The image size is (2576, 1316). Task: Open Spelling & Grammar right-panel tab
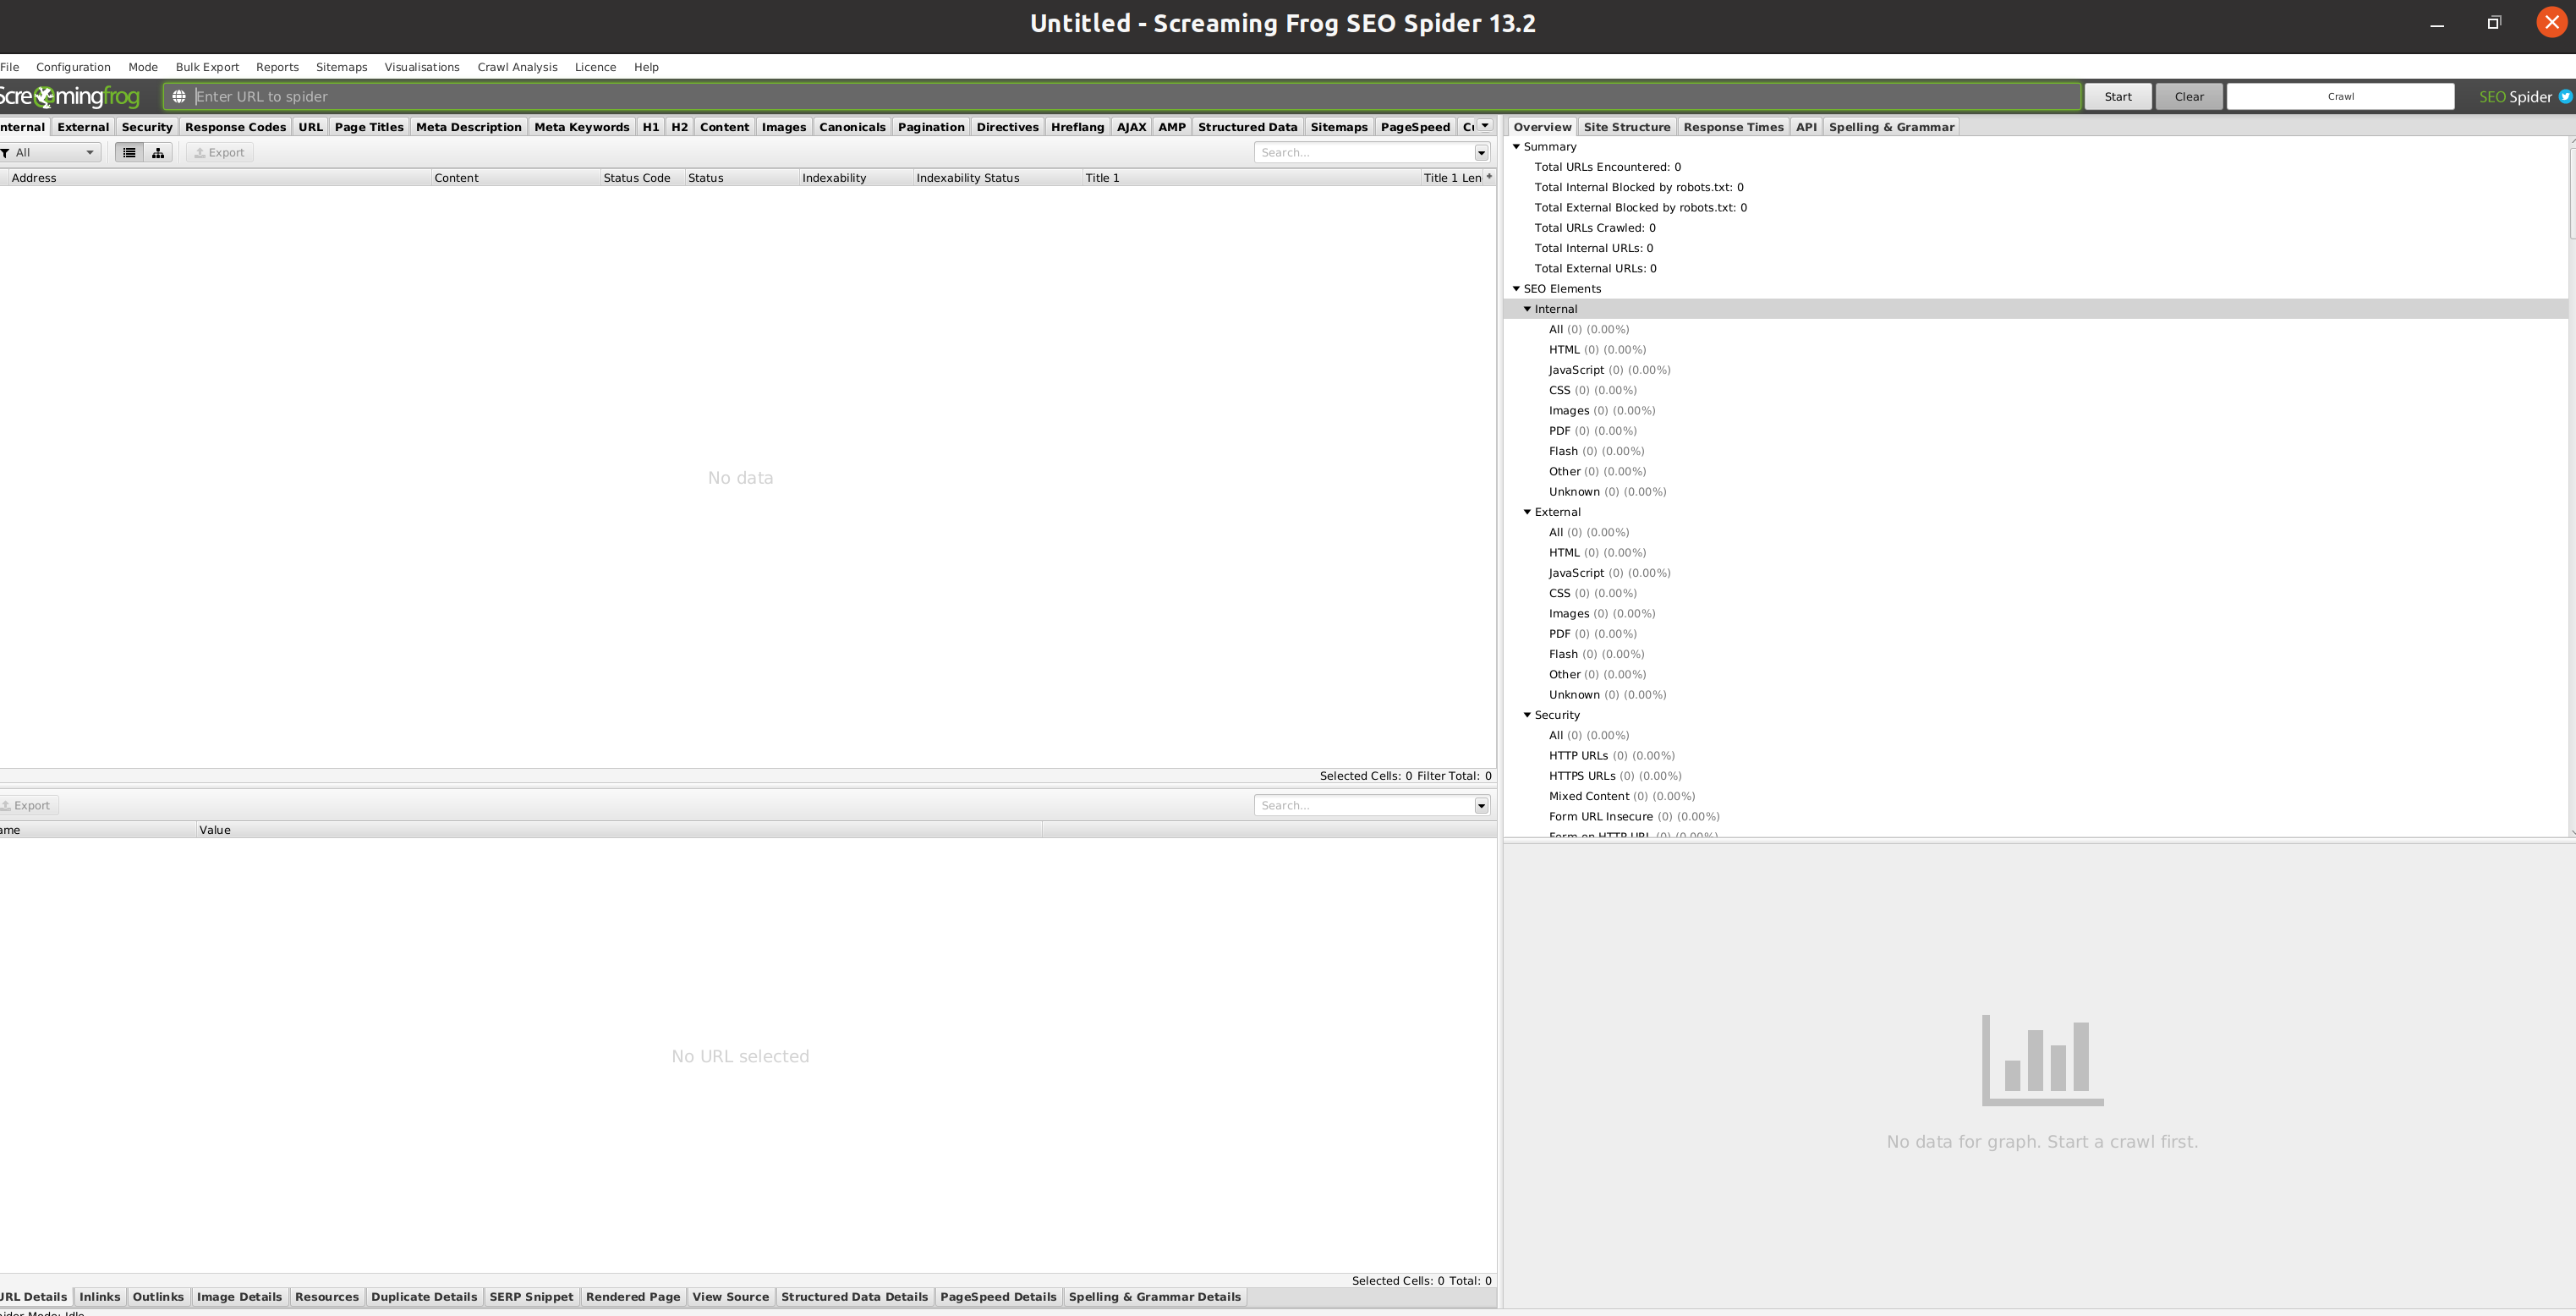pyautogui.click(x=1891, y=127)
